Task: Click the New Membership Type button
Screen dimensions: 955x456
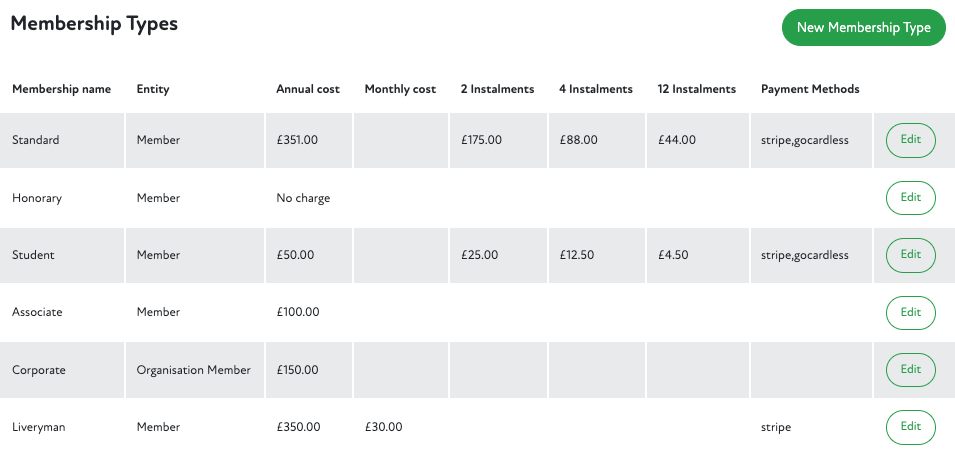Action: [x=863, y=27]
